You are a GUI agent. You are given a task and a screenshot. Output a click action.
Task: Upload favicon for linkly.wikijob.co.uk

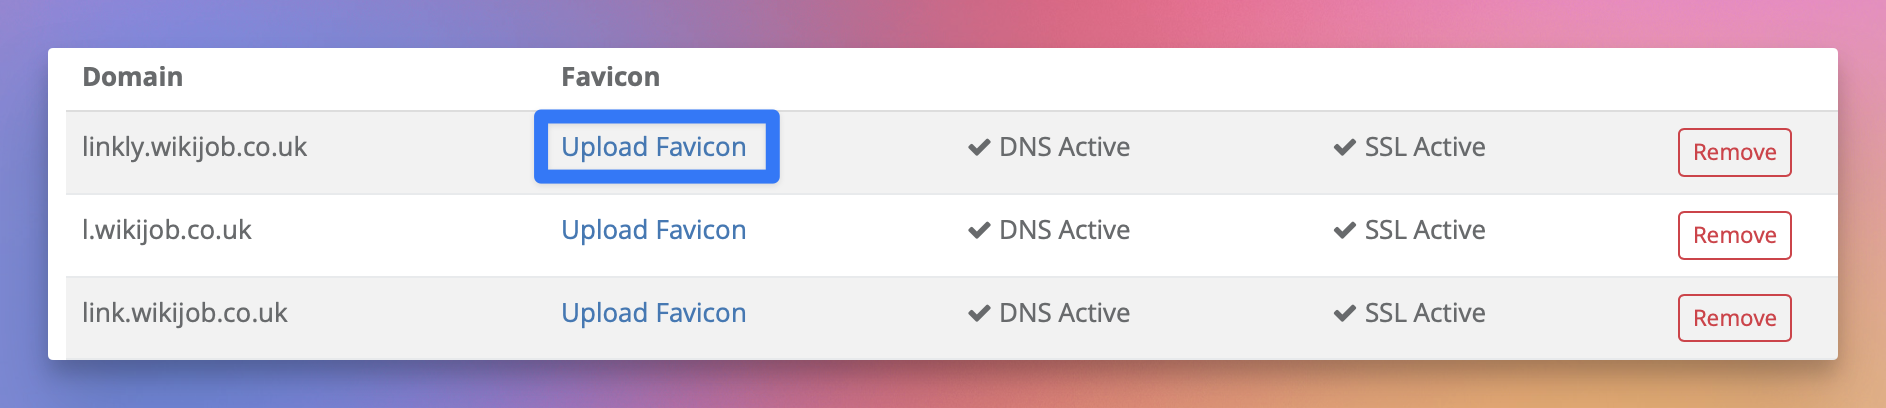click(x=653, y=147)
